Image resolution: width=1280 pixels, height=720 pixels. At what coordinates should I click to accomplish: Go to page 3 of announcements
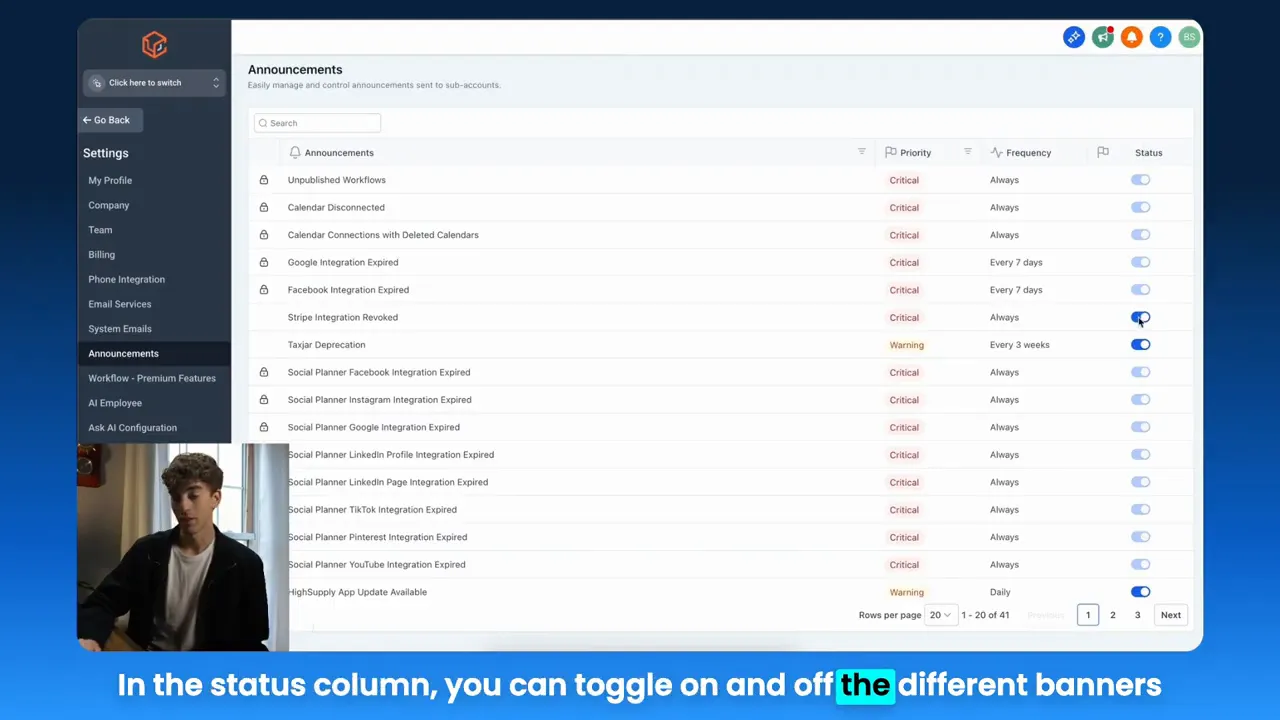click(x=1137, y=615)
